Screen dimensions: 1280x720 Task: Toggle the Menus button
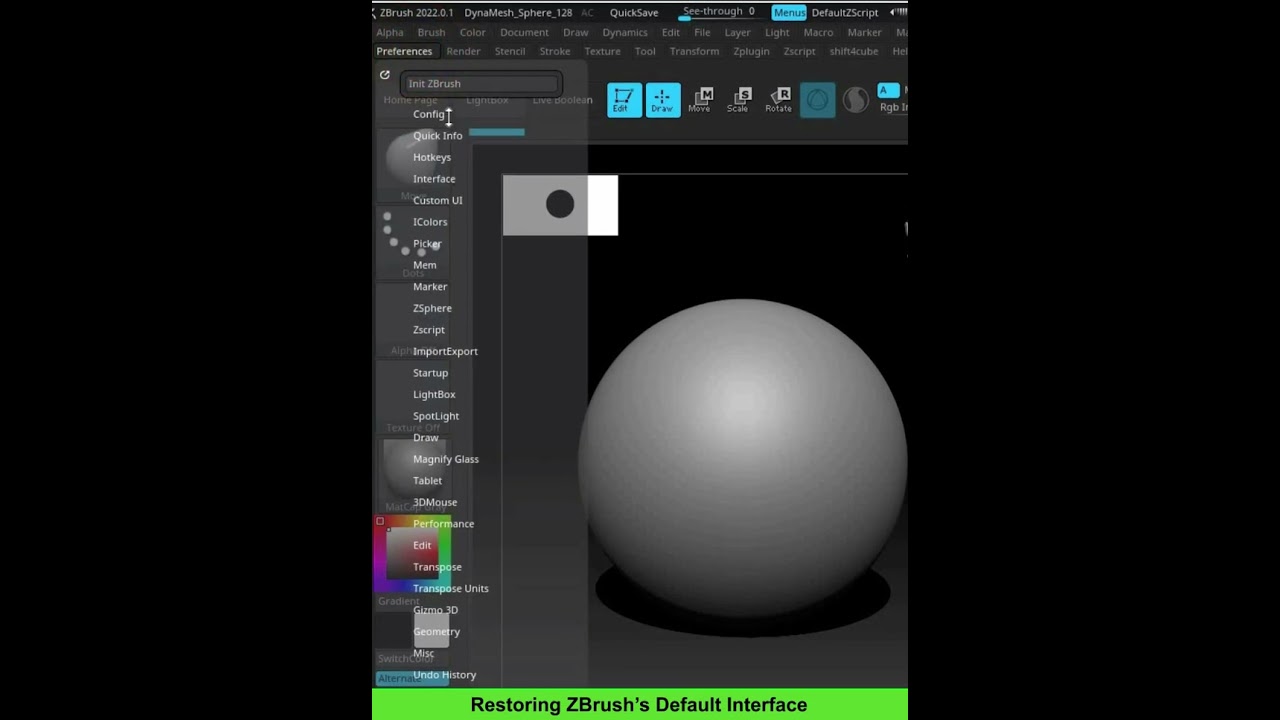[789, 12]
